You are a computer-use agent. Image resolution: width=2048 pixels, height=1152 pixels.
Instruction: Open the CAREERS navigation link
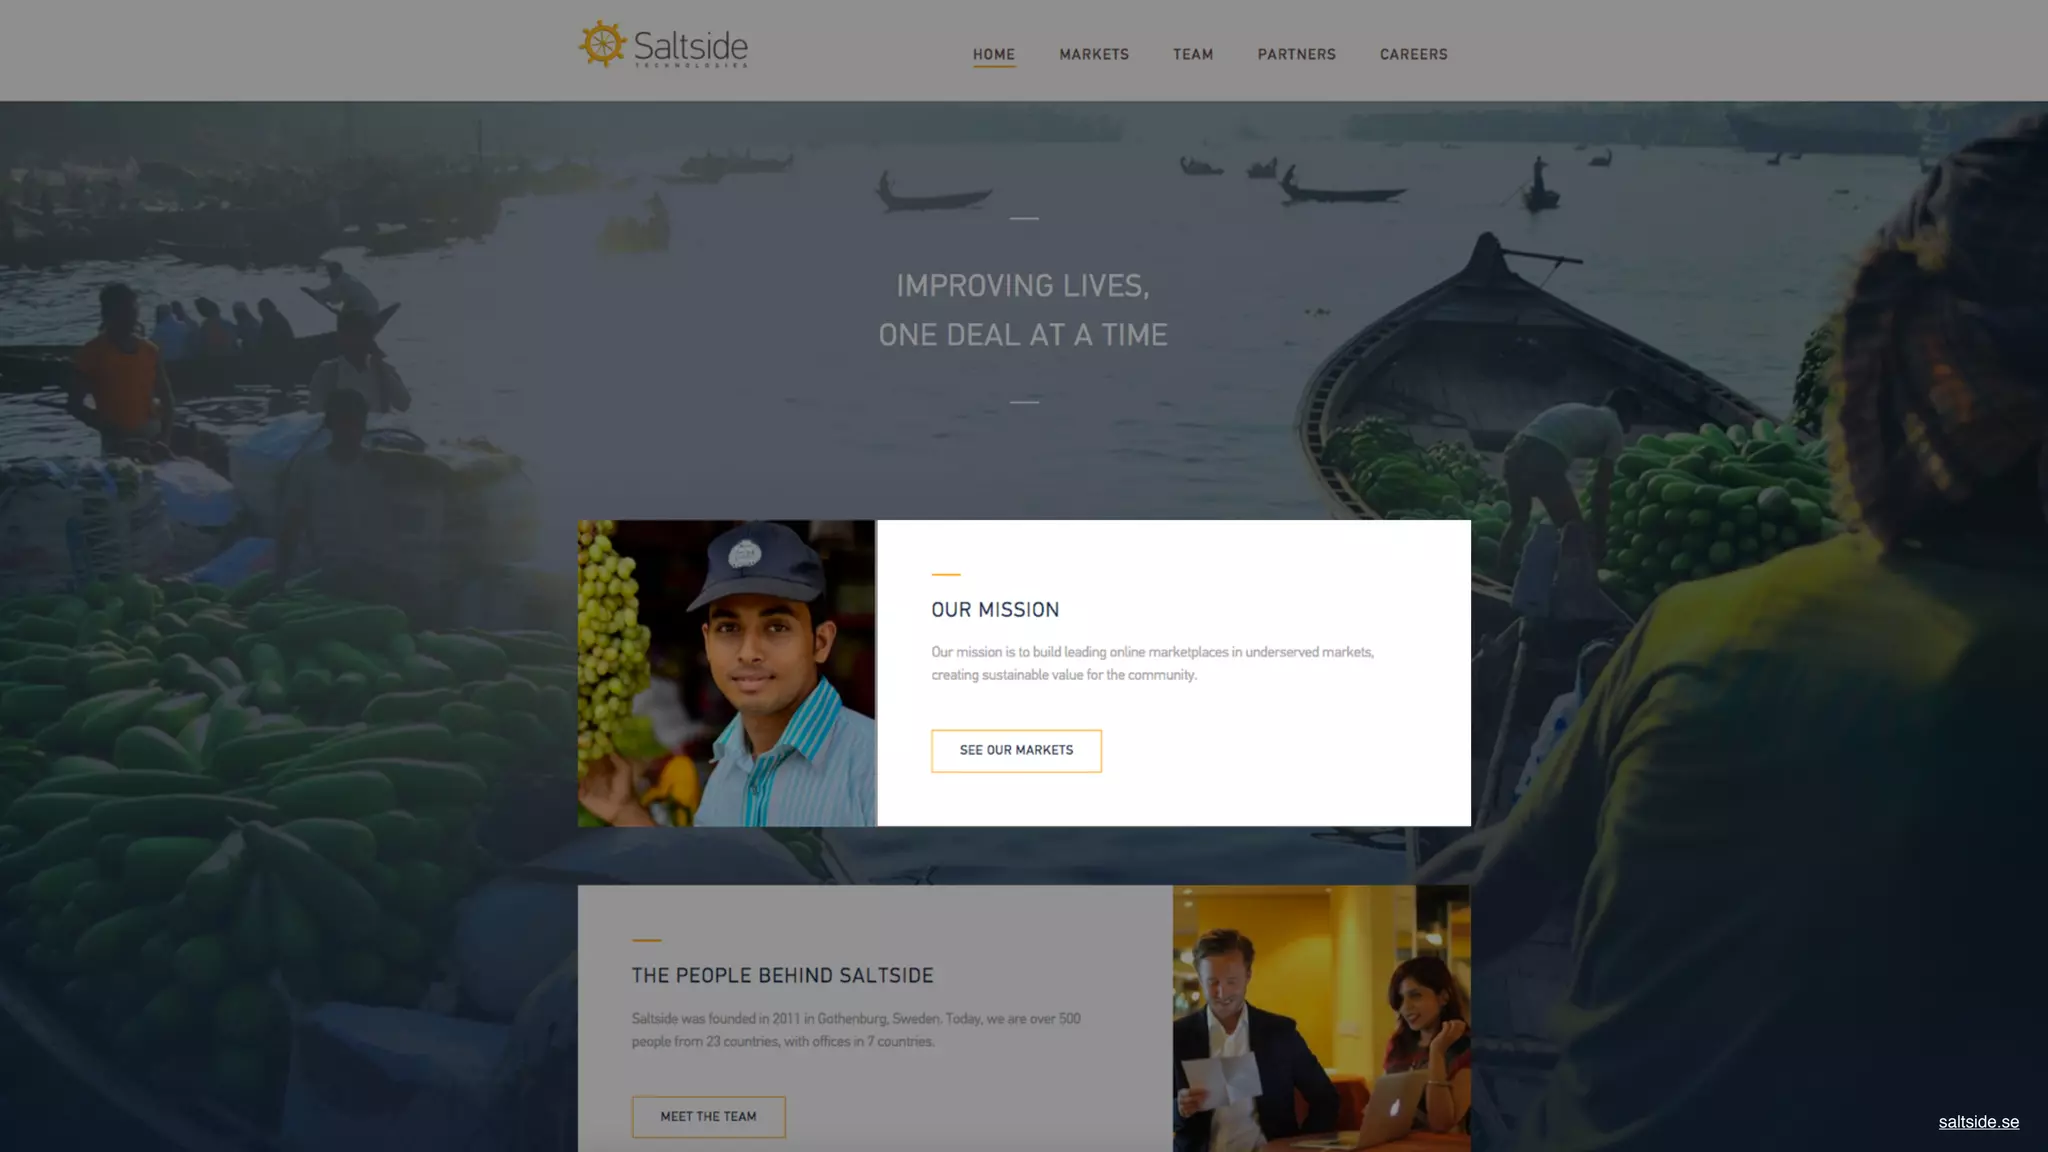[x=1413, y=54]
